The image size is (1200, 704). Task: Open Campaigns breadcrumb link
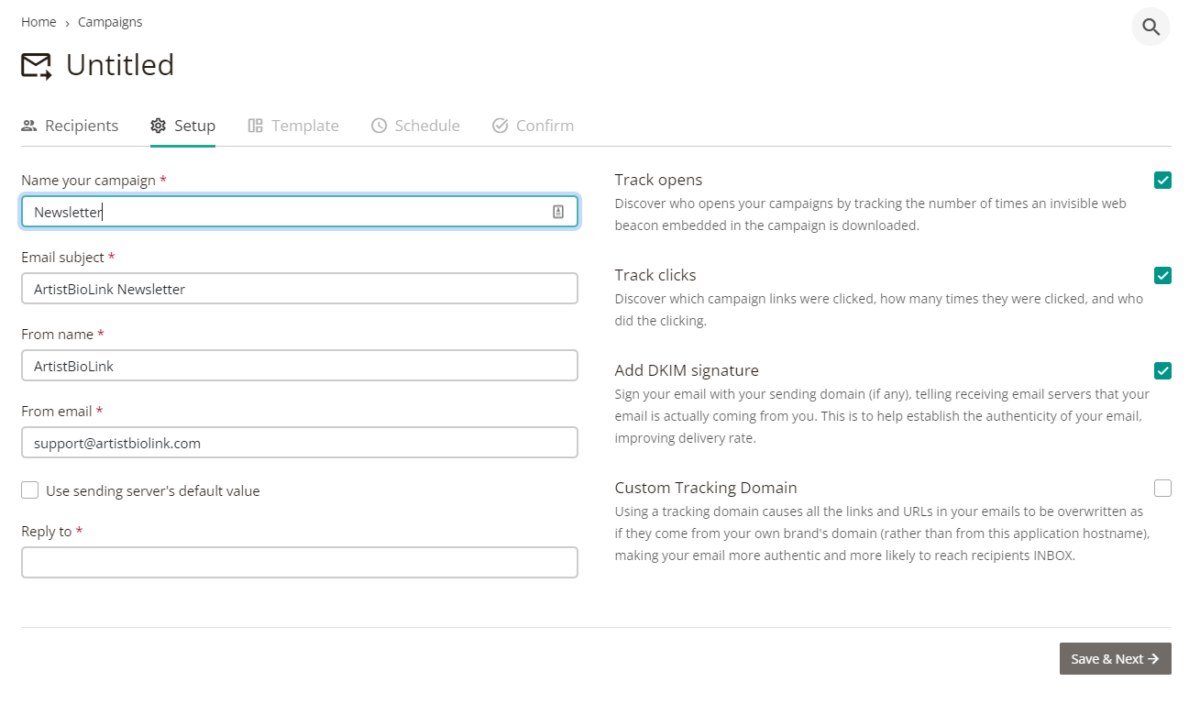[110, 22]
